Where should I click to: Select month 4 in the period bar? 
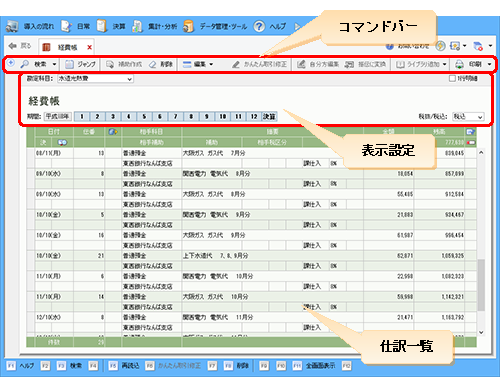128,116
